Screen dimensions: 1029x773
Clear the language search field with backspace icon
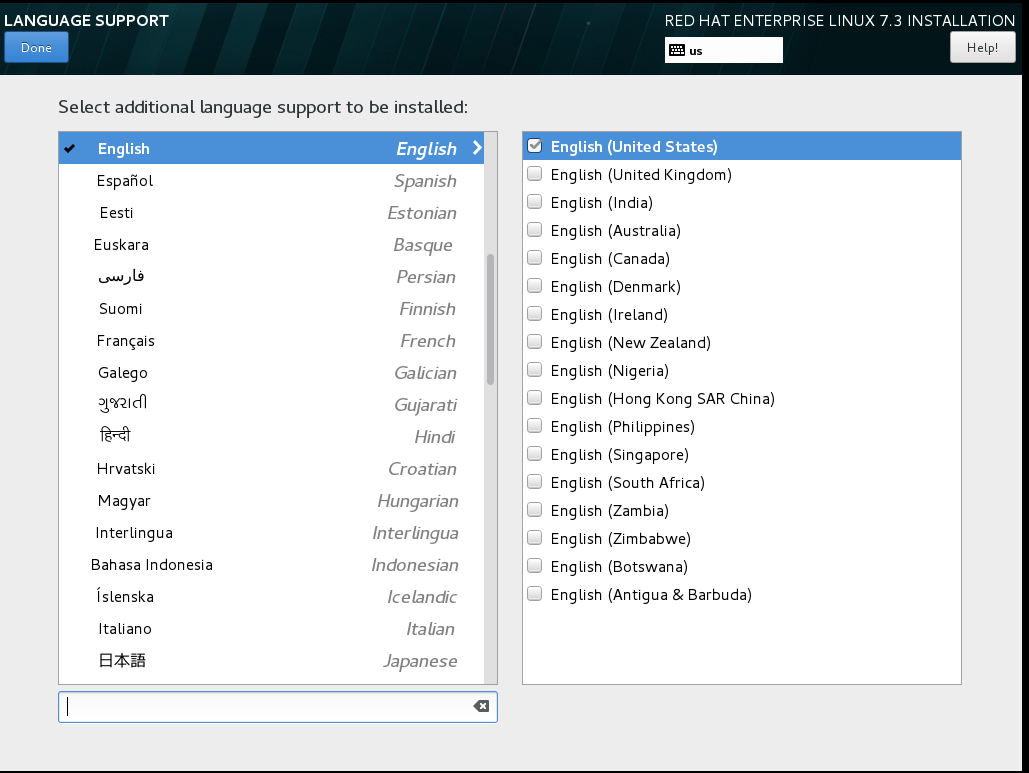pos(481,706)
